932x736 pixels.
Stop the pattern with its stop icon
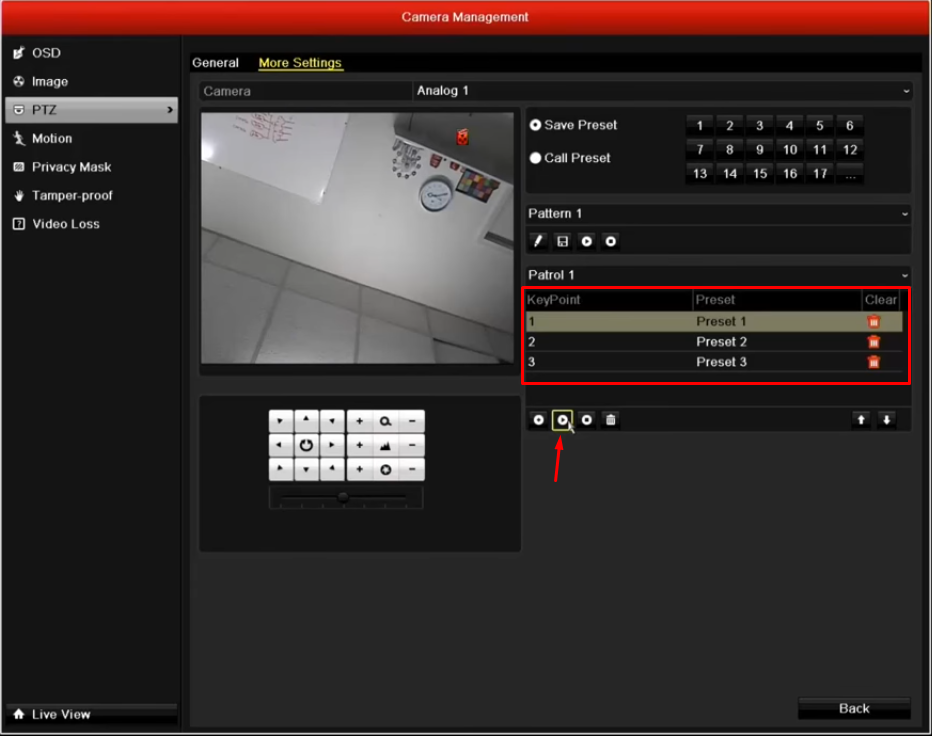(610, 241)
